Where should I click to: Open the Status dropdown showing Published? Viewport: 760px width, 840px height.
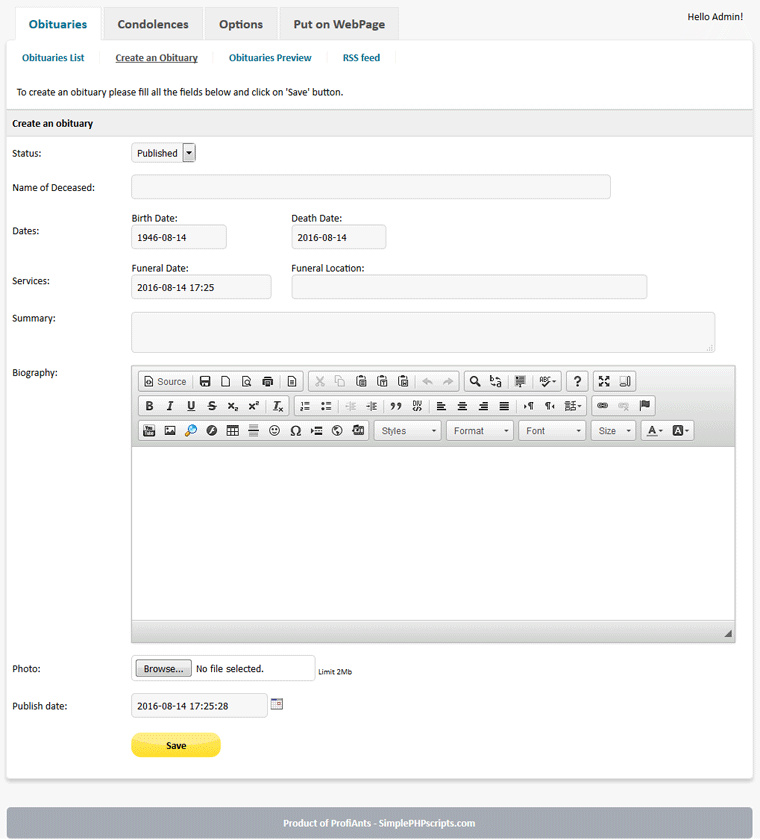coord(188,152)
